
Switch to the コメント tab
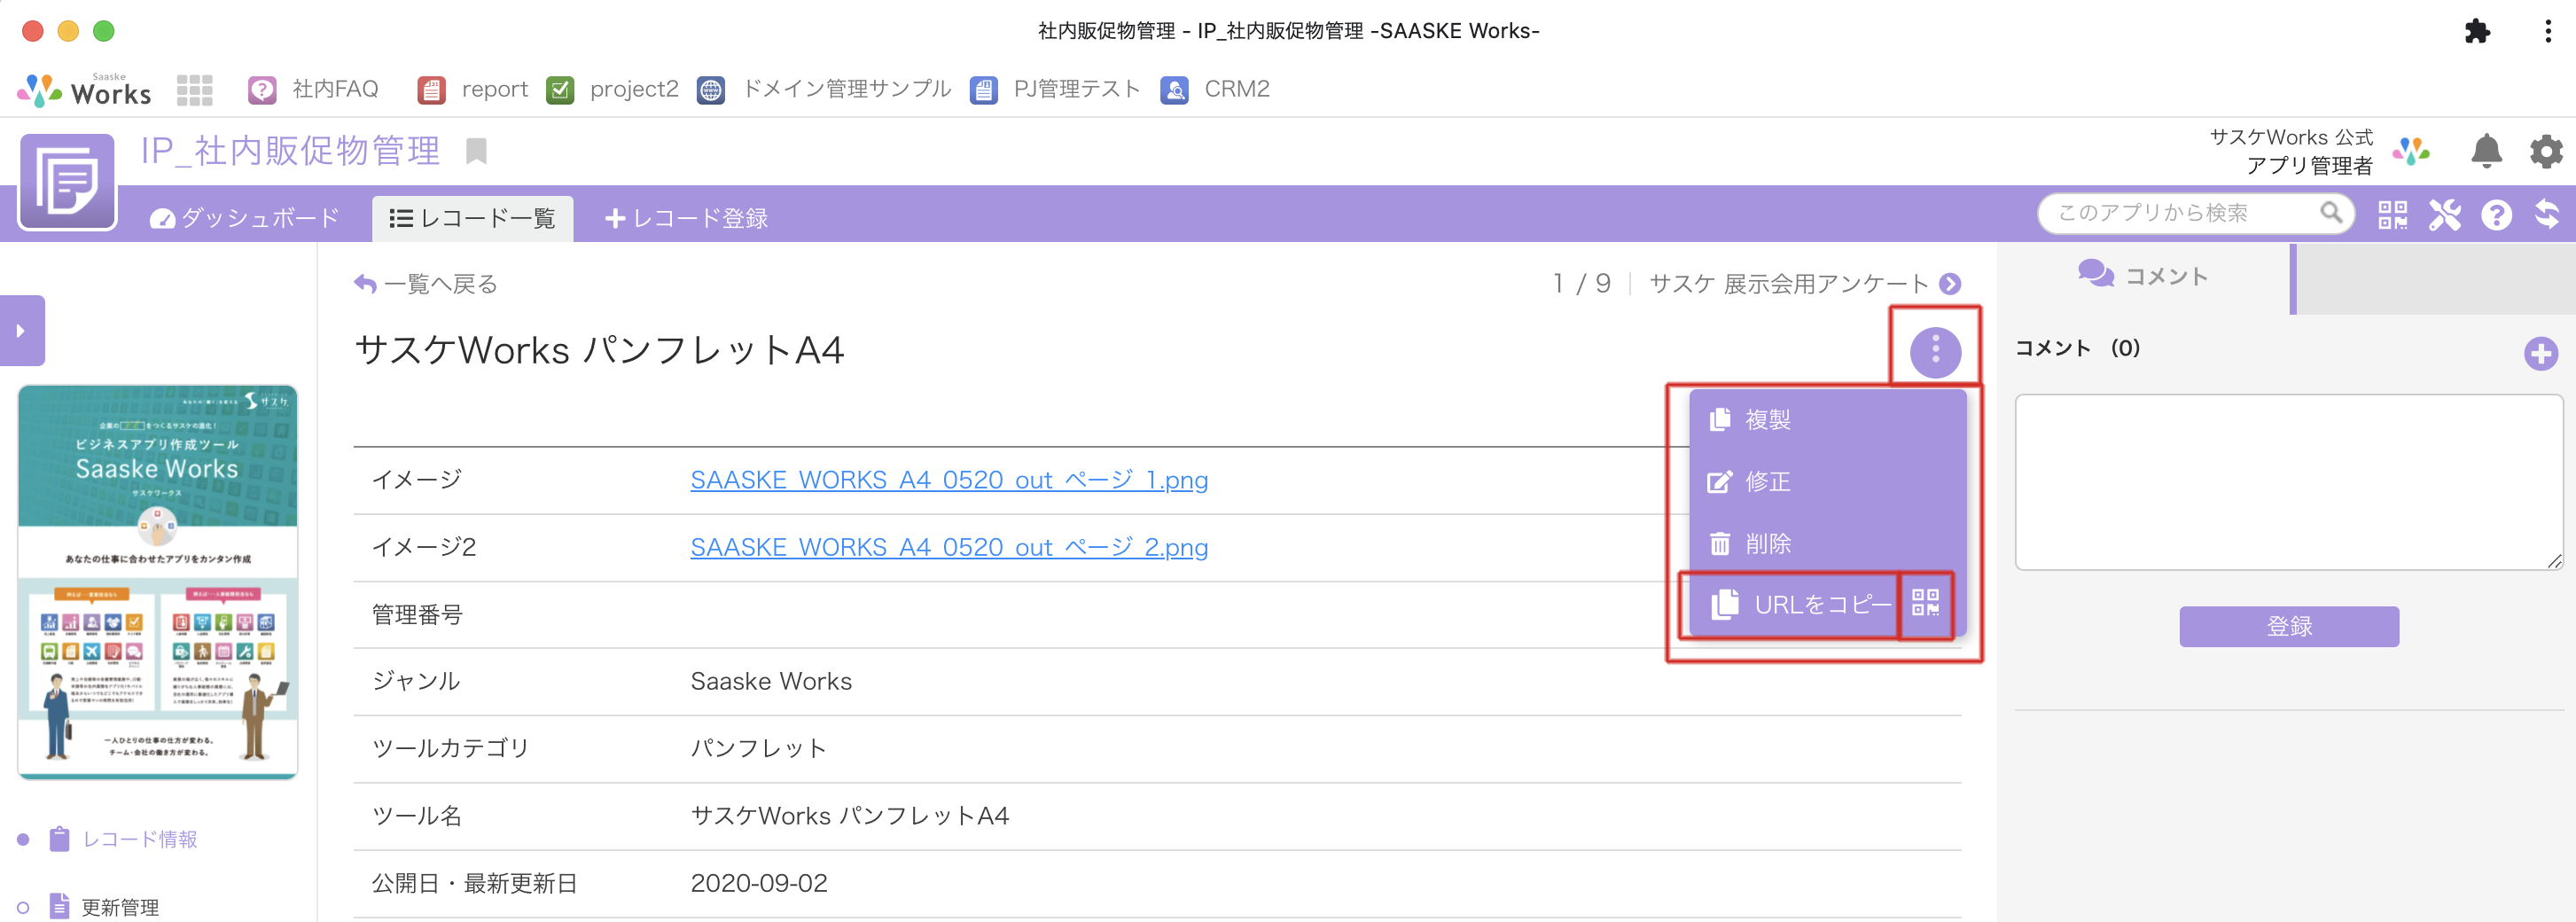pos(2143,276)
